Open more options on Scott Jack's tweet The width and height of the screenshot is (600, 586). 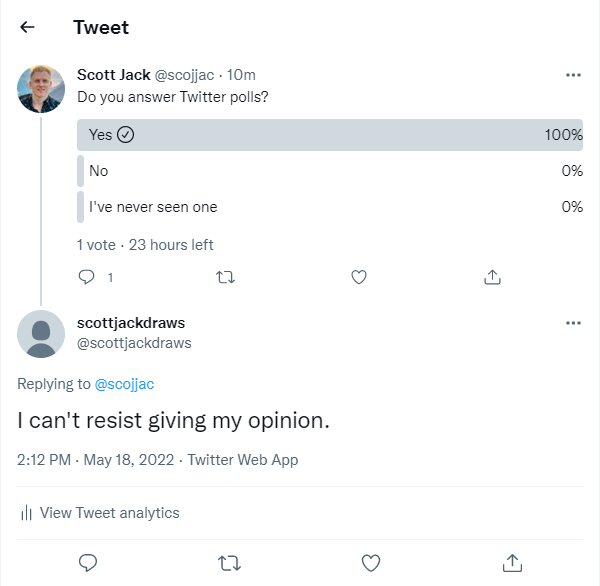tap(573, 75)
